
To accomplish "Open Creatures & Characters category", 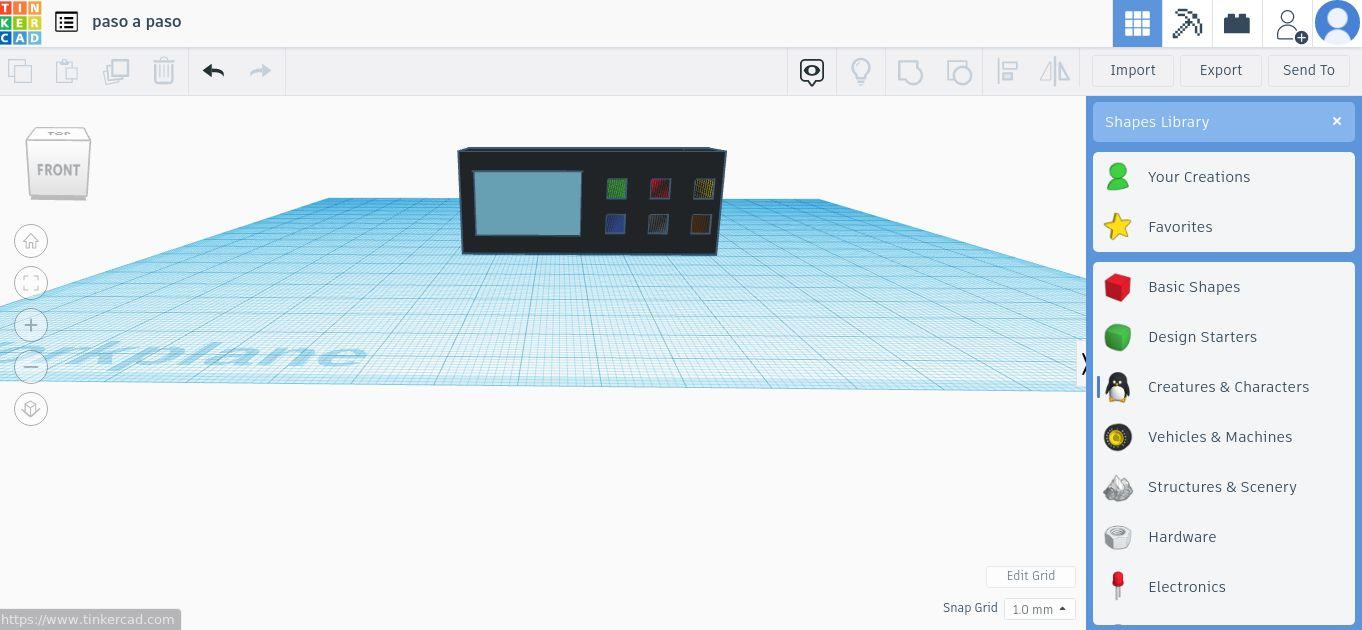I will [x=1224, y=387].
